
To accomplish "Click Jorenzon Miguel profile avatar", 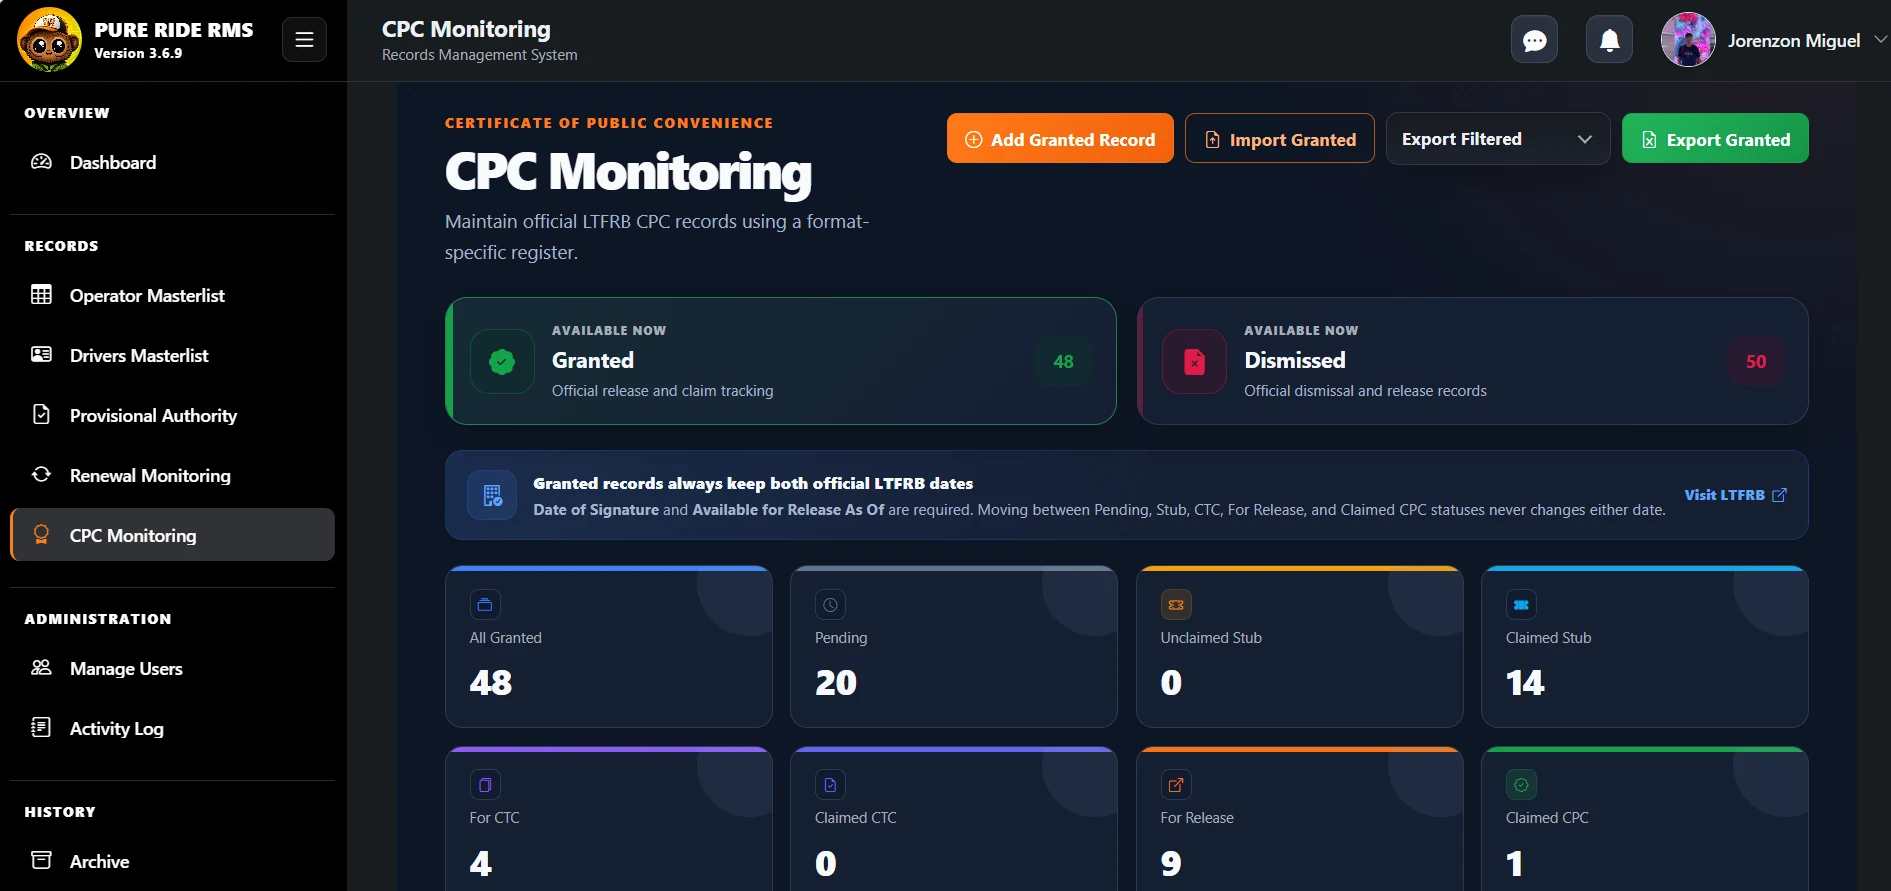I will 1688,40.
